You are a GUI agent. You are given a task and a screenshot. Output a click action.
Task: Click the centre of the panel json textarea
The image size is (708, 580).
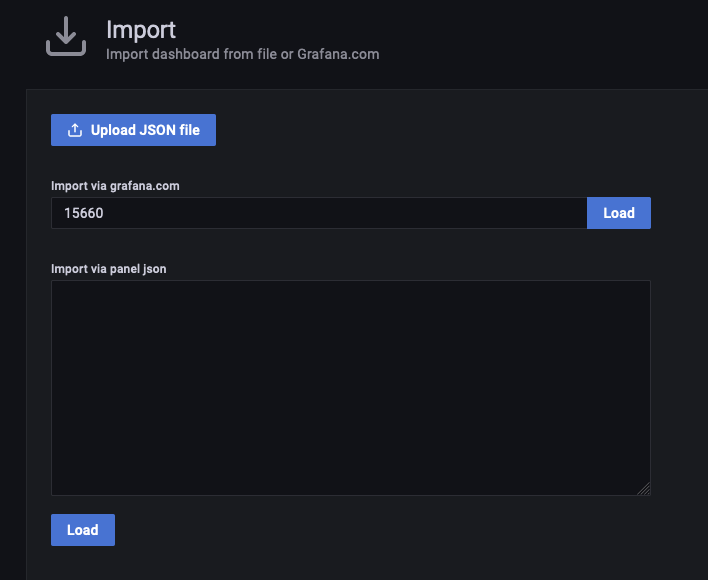pyautogui.click(x=350, y=388)
